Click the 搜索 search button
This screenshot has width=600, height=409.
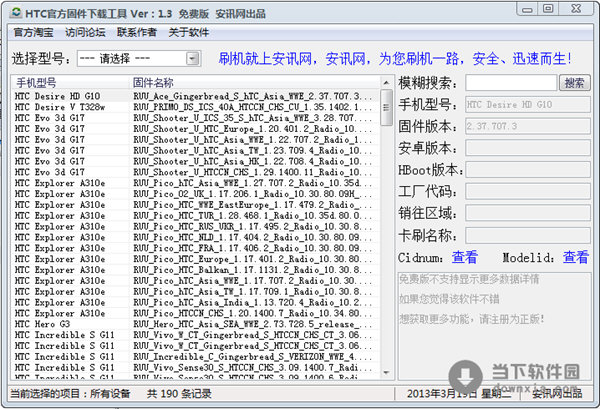574,83
